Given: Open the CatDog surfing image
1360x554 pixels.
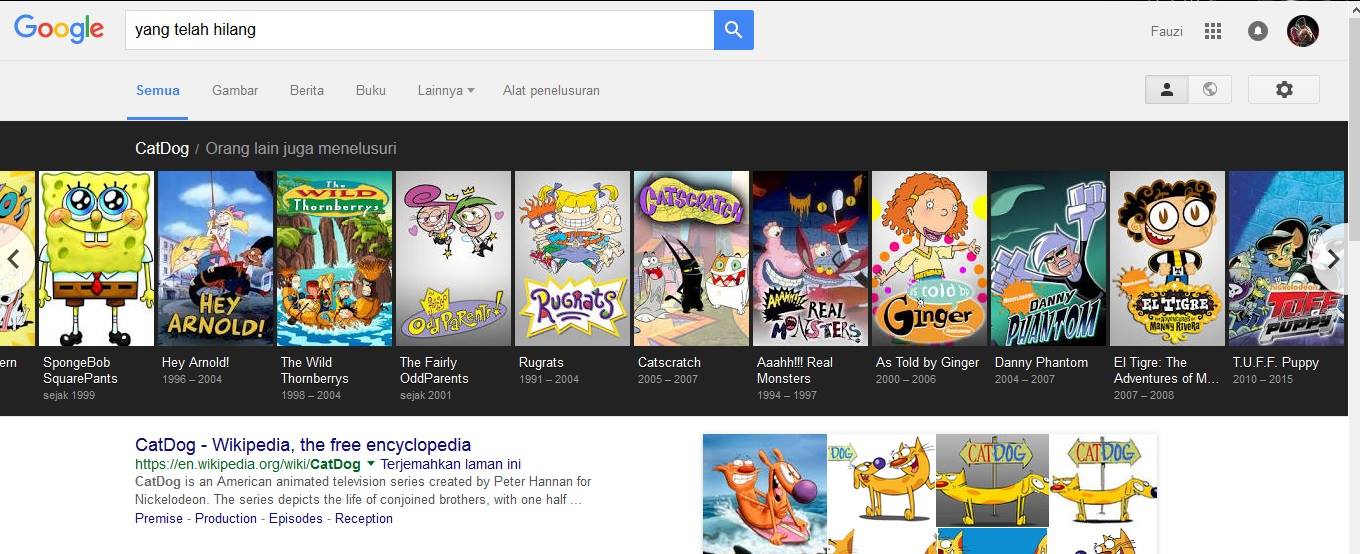Looking at the screenshot, I should [x=765, y=494].
